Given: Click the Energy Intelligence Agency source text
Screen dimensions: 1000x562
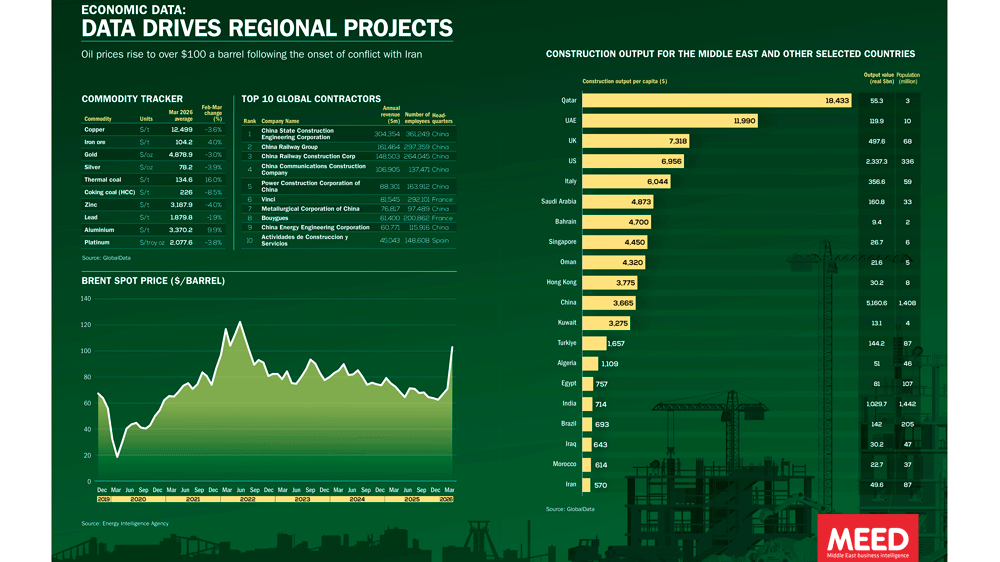Looking at the screenshot, I should tap(125, 523).
